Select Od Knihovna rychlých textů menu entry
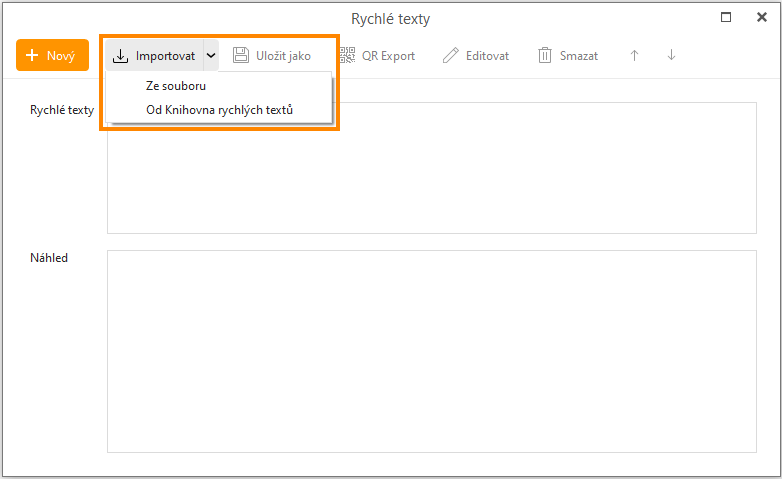The image size is (782, 479). (x=219, y=110)
